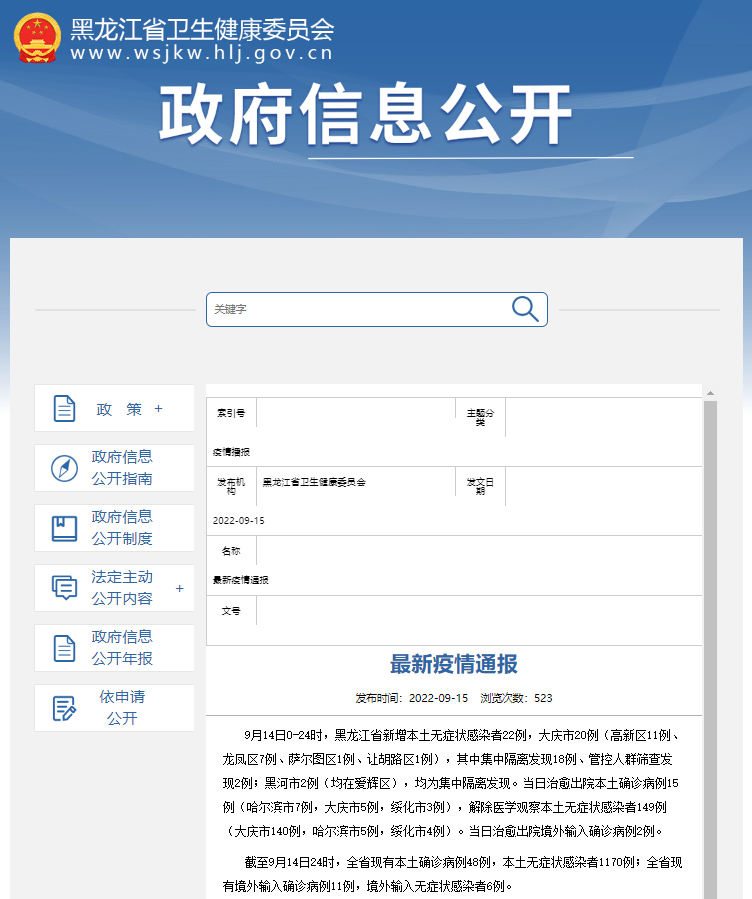
Task: Open the 政府信息公开指南 menu item
Action: [x=122, y=468]
